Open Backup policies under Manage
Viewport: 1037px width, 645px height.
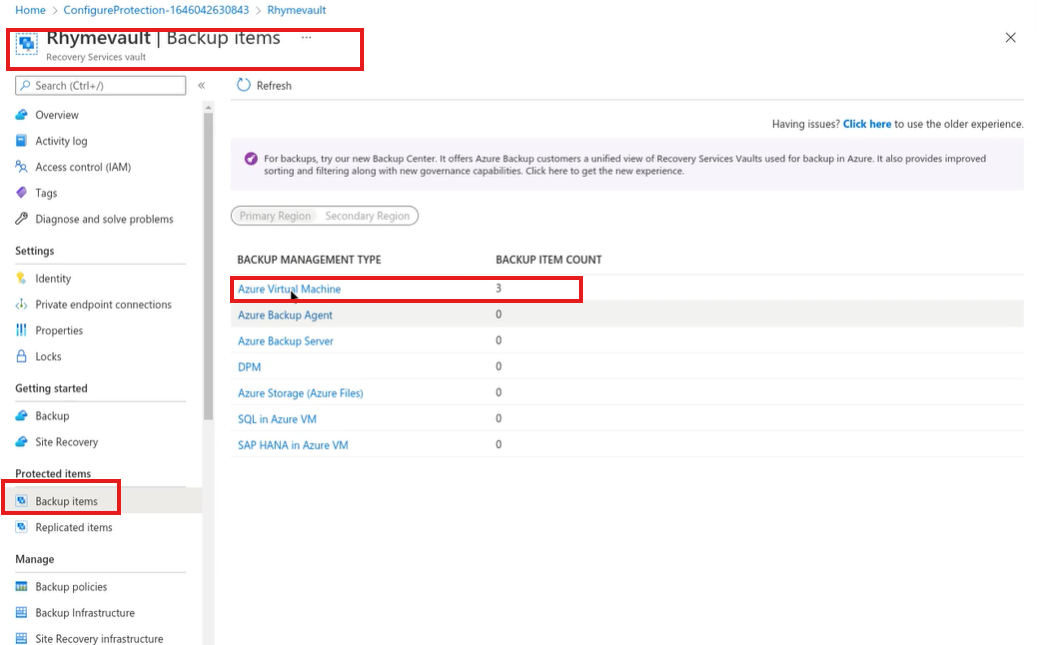coord(71,587)
